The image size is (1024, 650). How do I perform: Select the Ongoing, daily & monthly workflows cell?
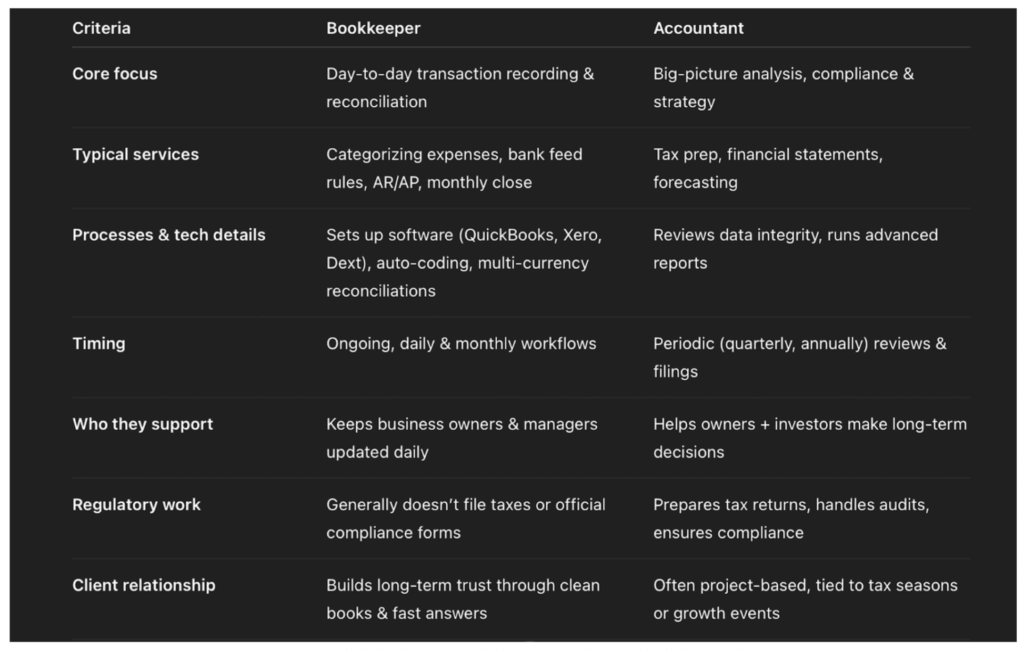tap(461, 344)
